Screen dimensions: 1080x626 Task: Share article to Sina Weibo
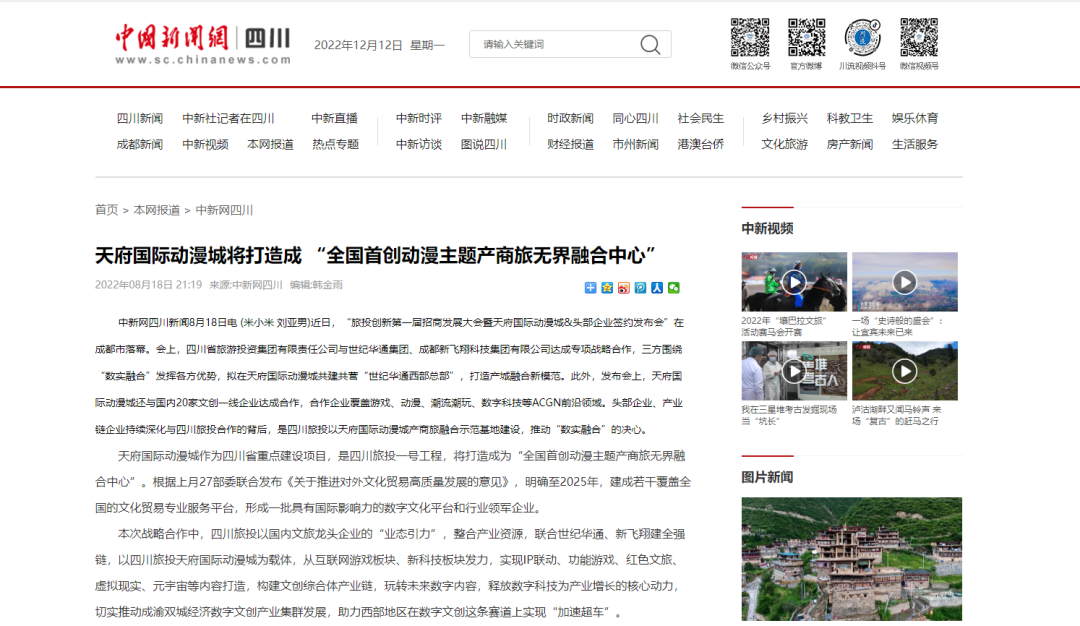tap(624, 289)
